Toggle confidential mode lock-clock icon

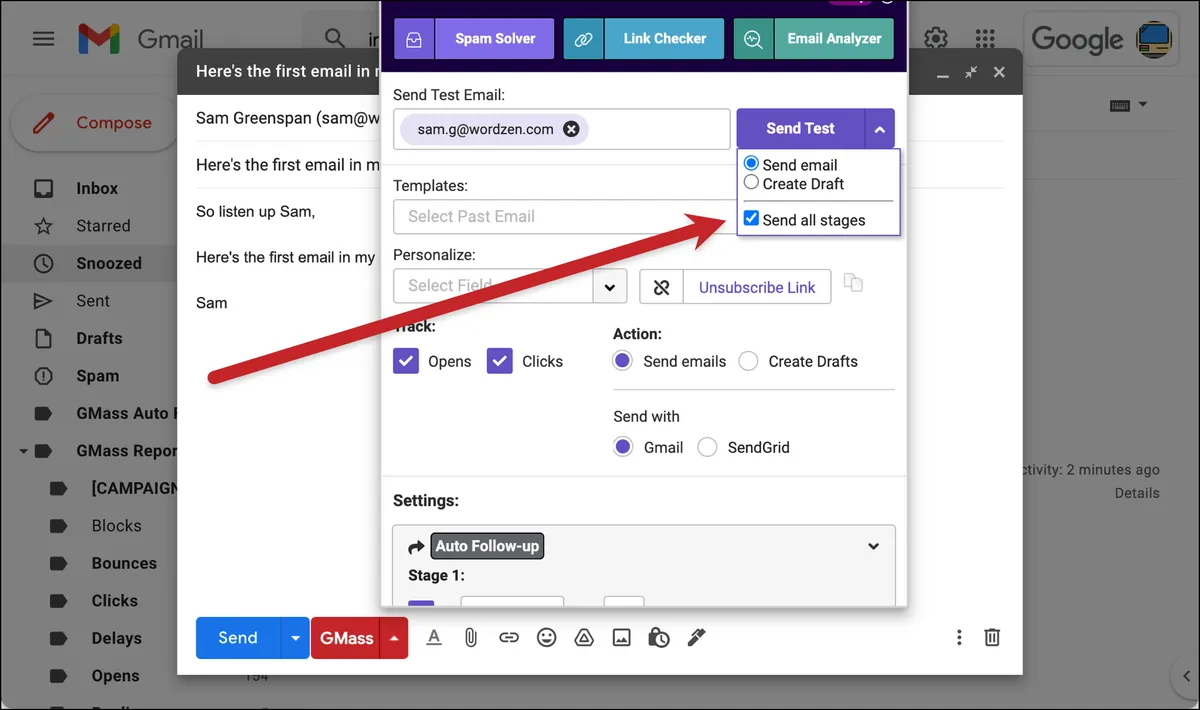pyautogui.click(x=659, y=637)
